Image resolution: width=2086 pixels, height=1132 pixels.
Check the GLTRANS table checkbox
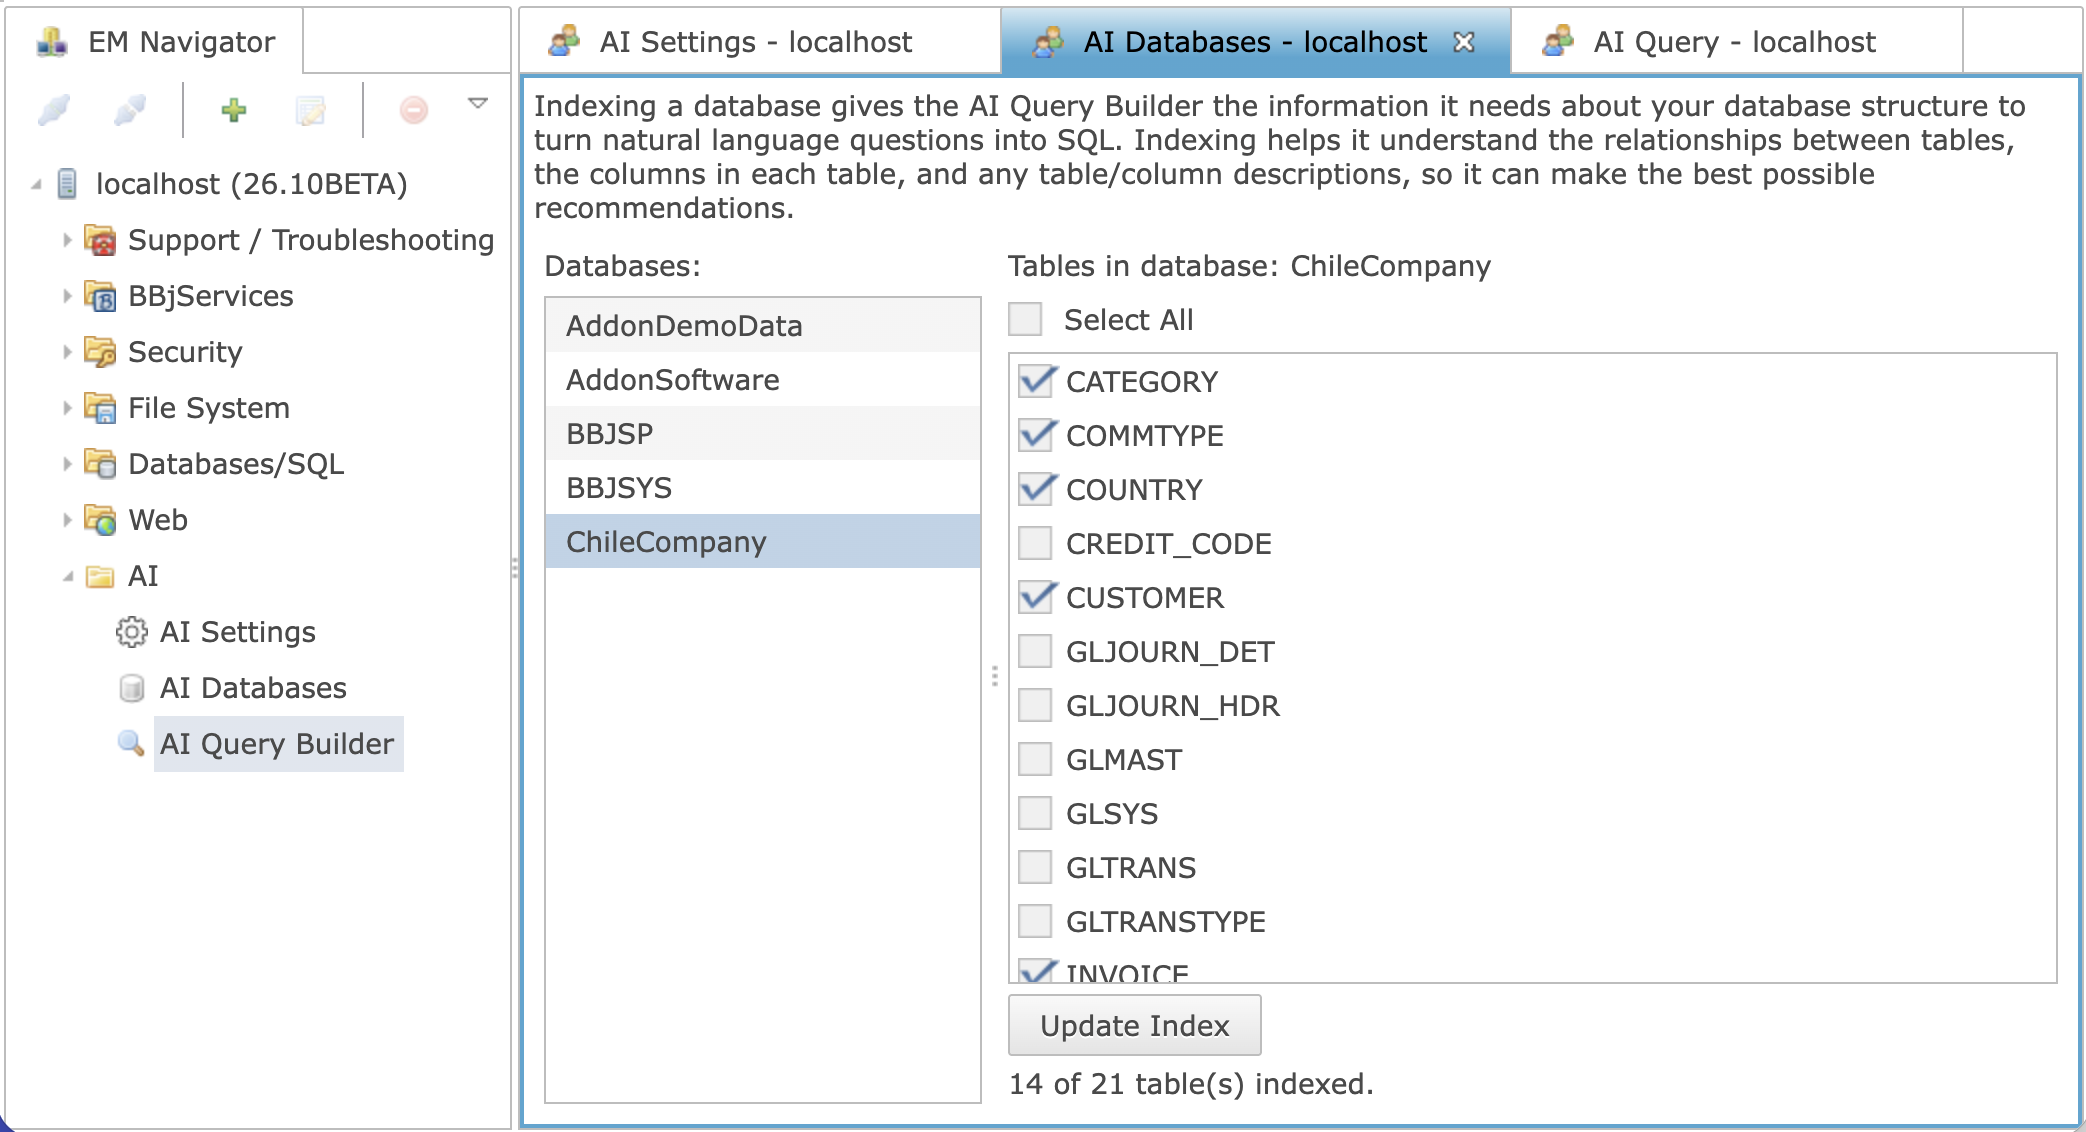1035,867
